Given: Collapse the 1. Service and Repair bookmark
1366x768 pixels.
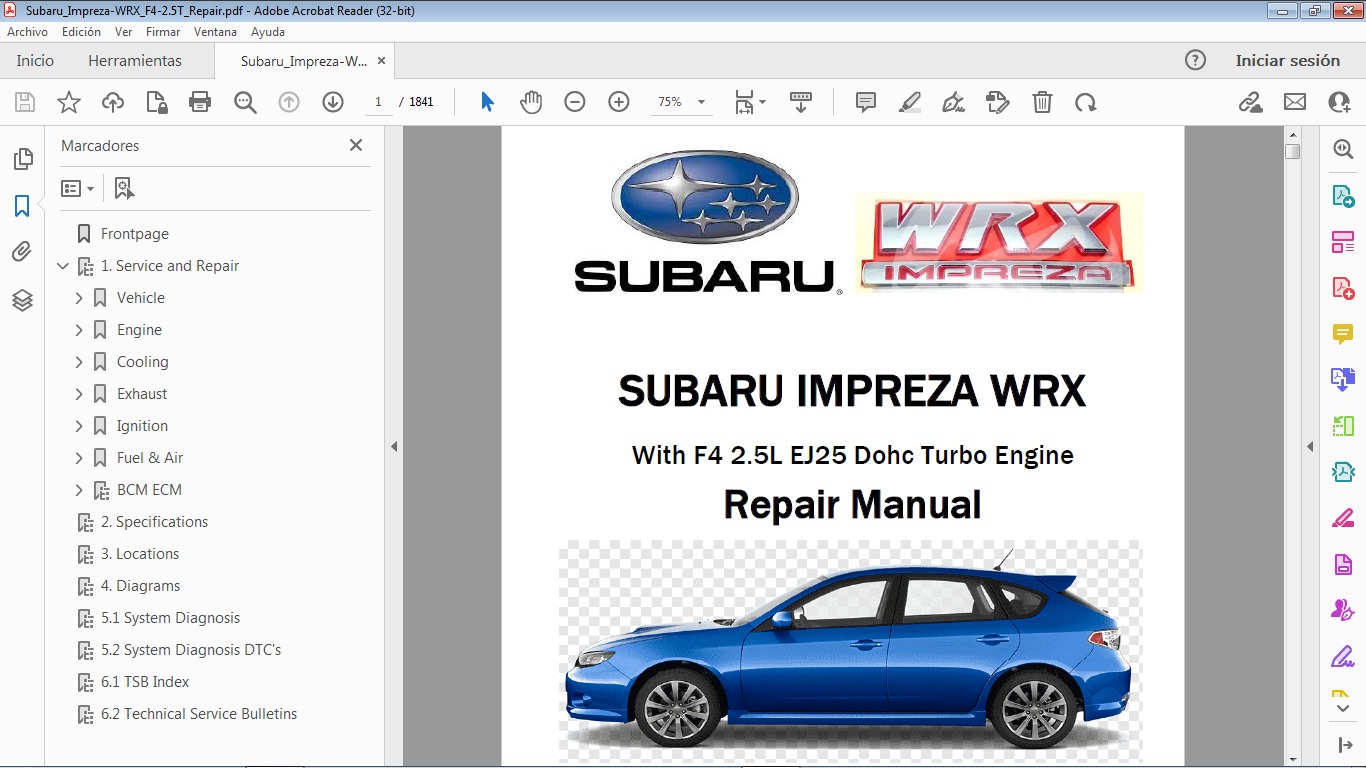Looking at the screenshot, I should click(63, 266).
